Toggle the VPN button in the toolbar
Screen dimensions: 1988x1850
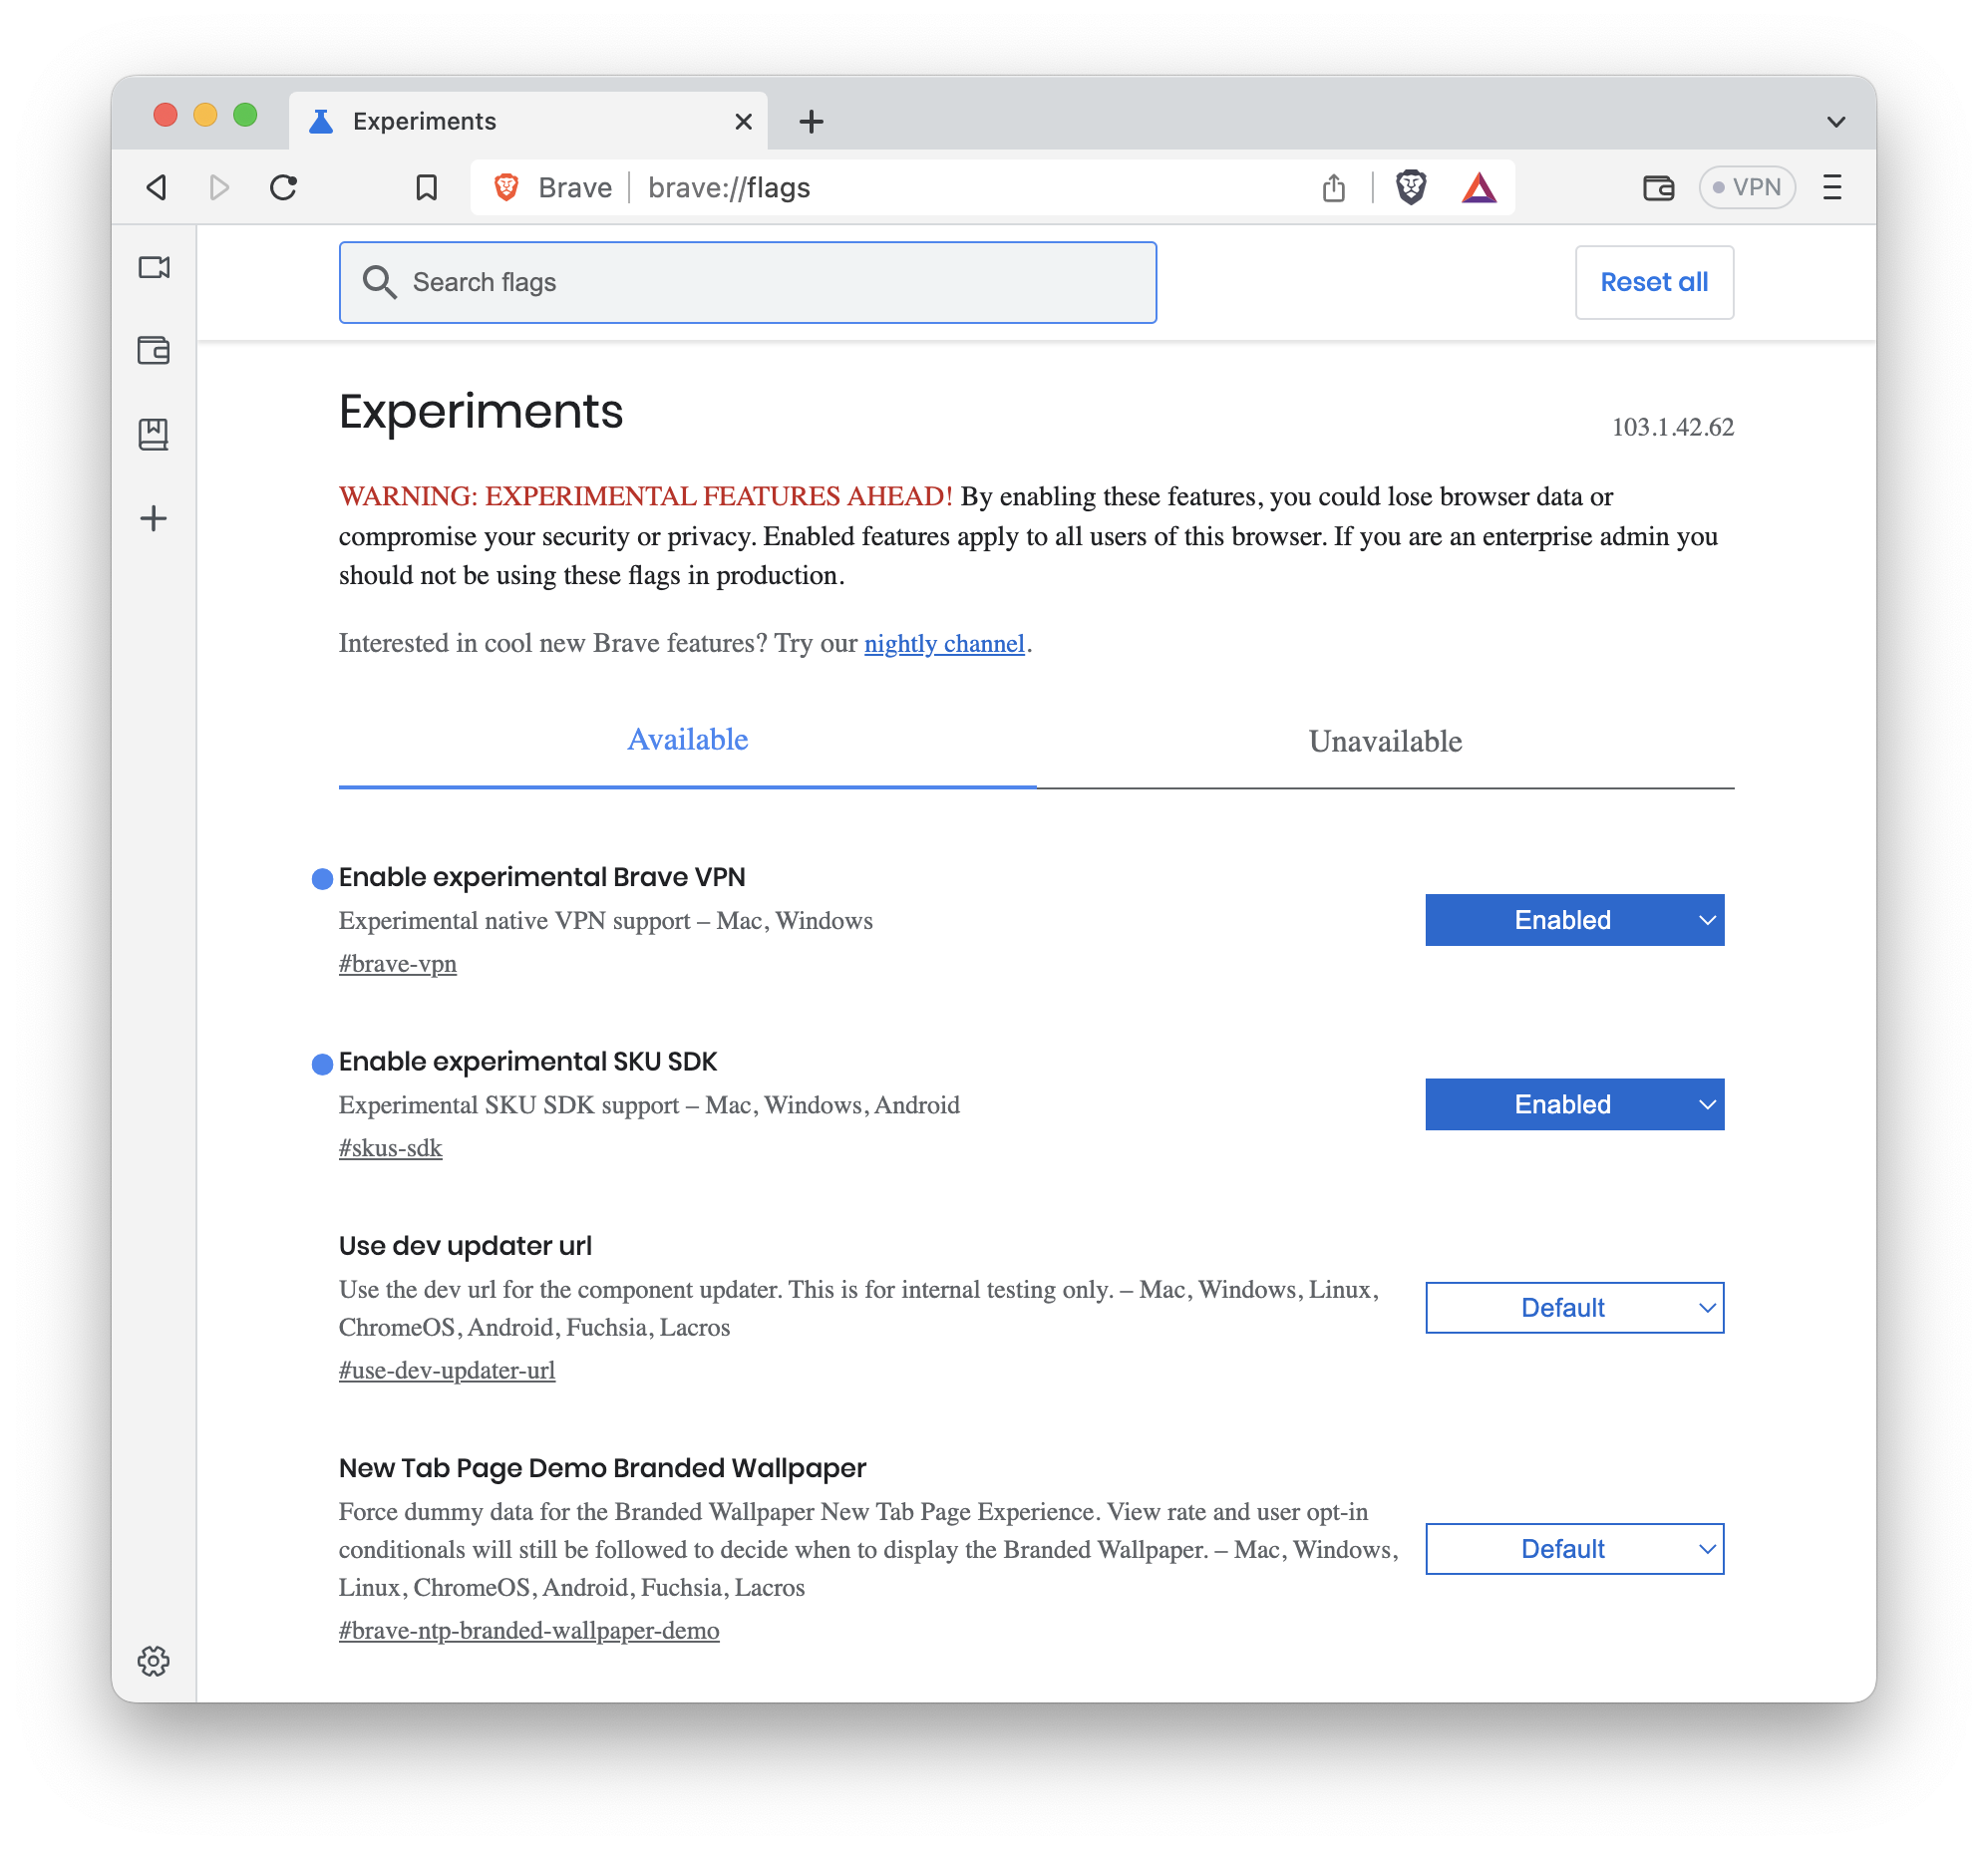click(1746, 187)
